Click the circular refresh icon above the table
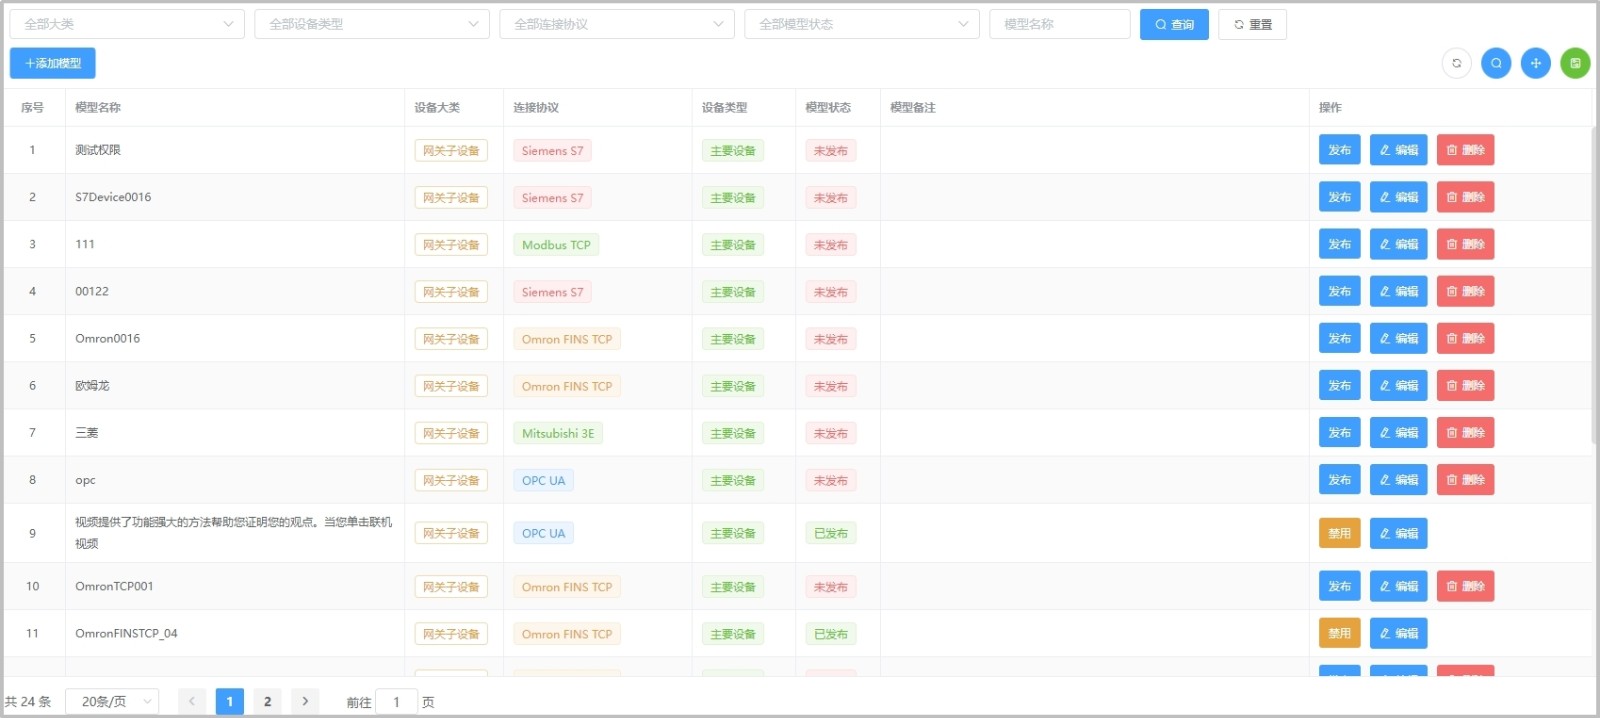1600x718 pixels. 1456,63
